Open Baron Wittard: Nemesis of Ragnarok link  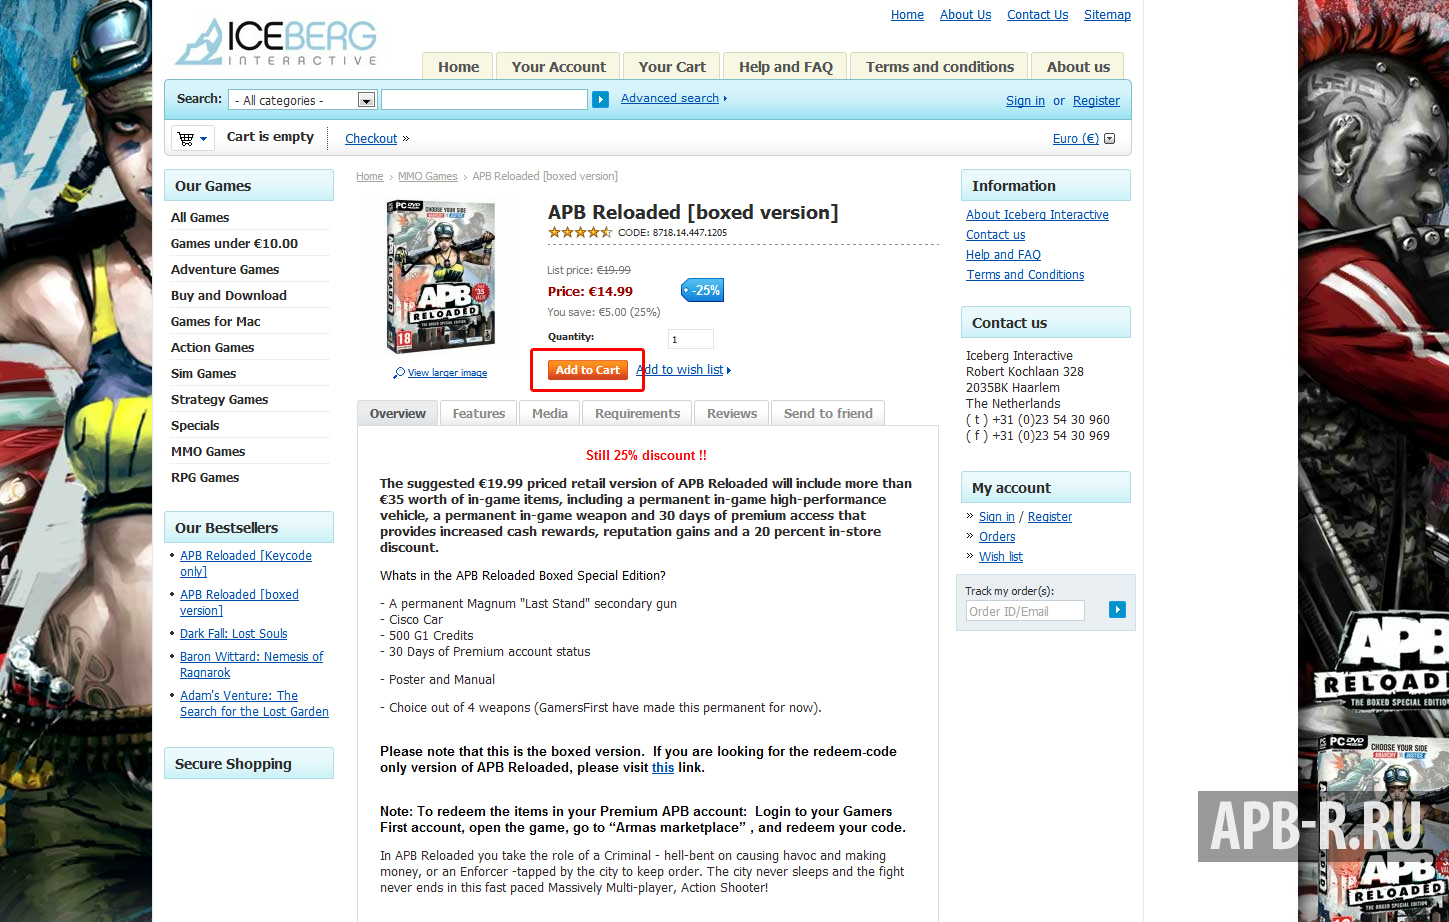252,665
